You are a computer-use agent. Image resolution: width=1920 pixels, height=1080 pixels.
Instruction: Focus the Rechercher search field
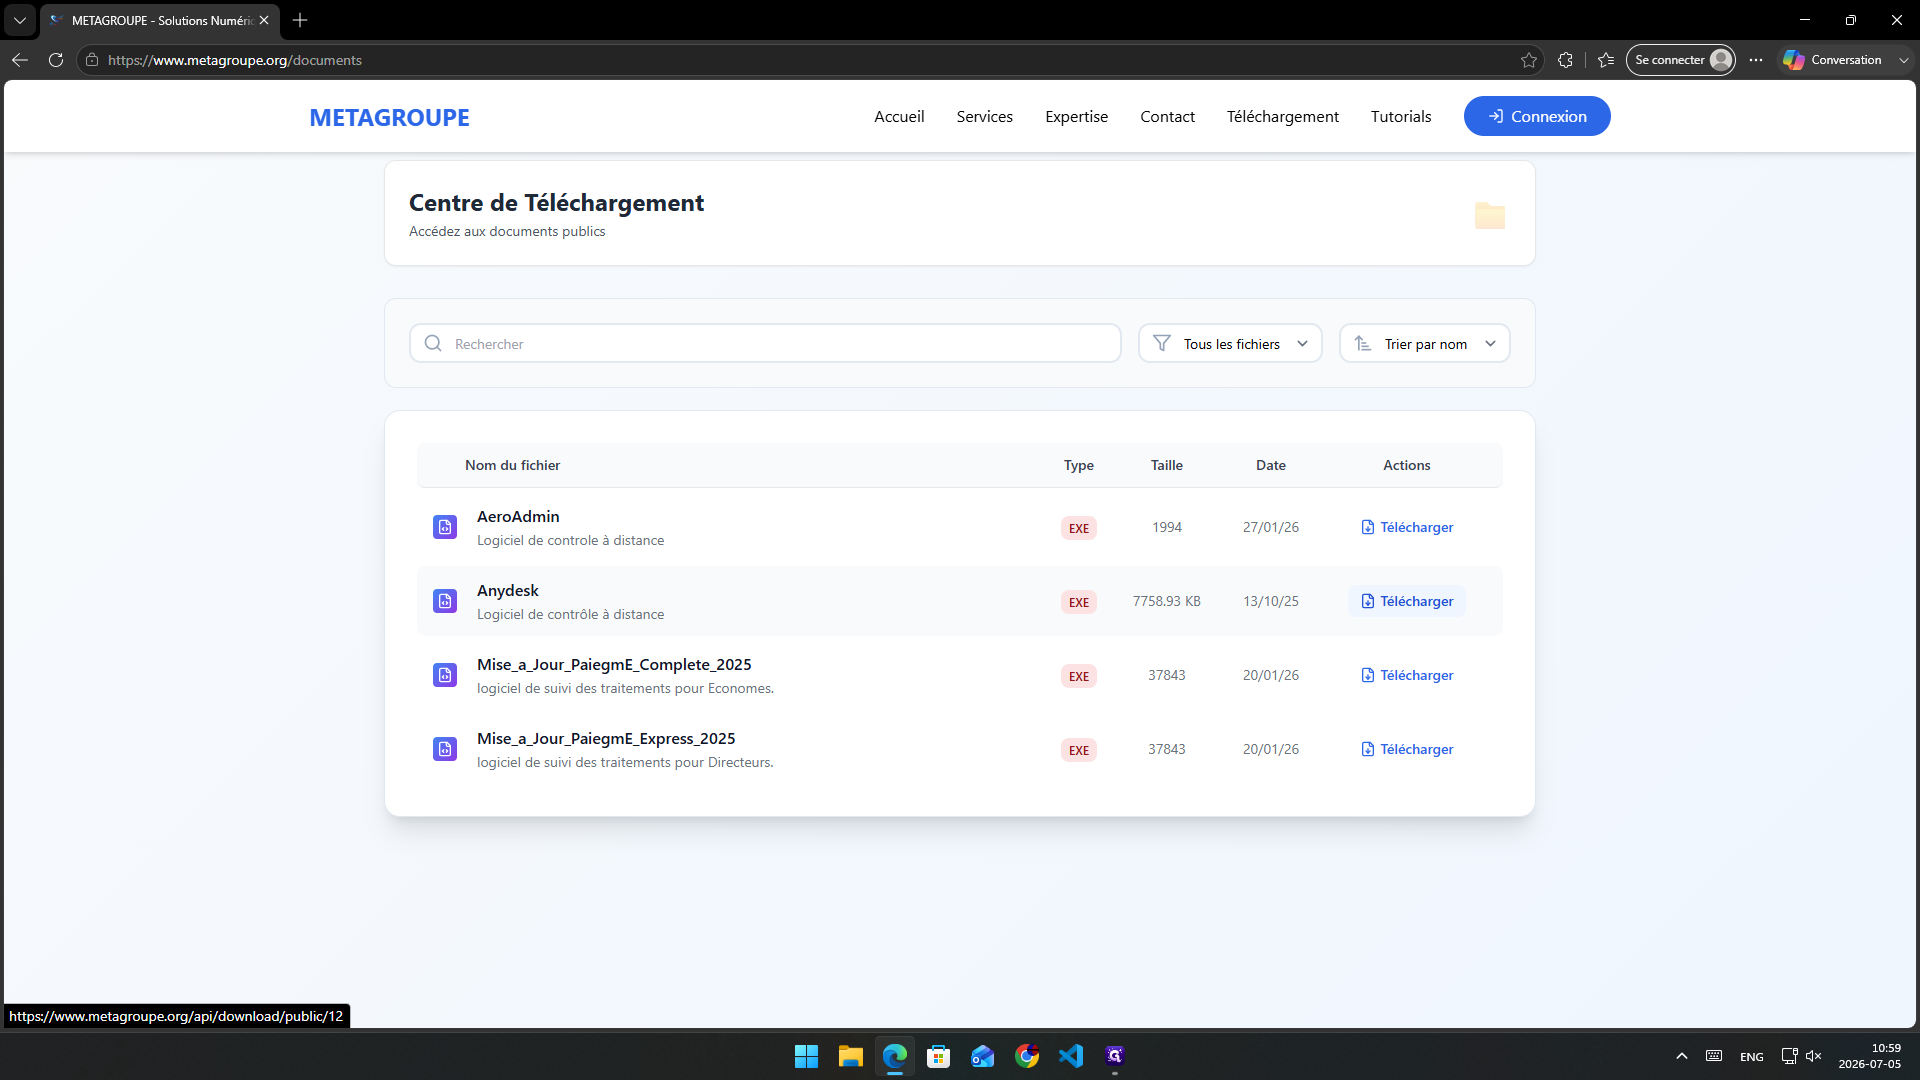(x=765, y=343)
